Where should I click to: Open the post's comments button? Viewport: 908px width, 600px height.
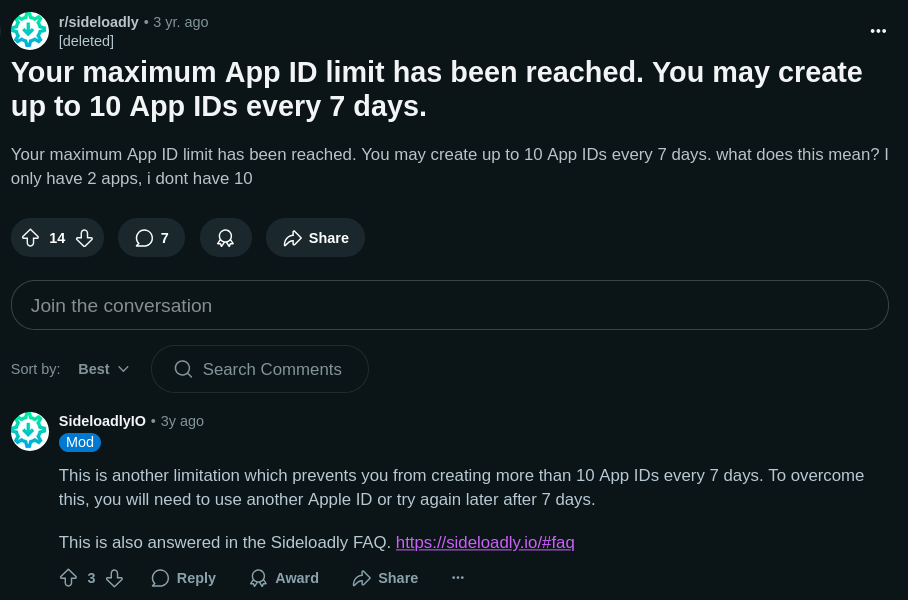(x=151, y=238)
